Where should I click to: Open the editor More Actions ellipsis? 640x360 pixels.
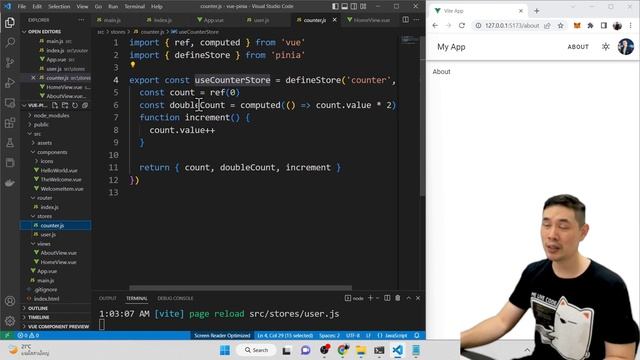click(416, 20)
